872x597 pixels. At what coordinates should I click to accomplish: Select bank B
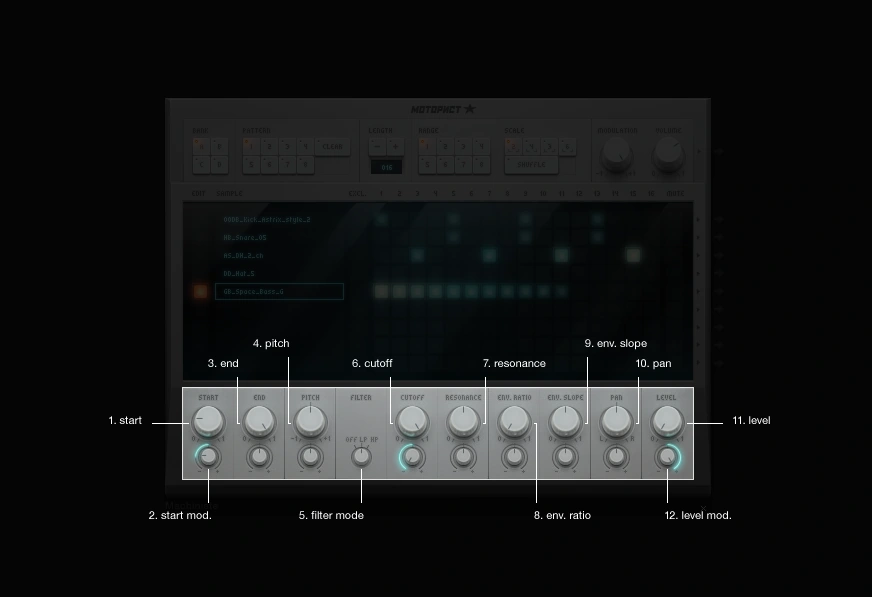point(219,147)
